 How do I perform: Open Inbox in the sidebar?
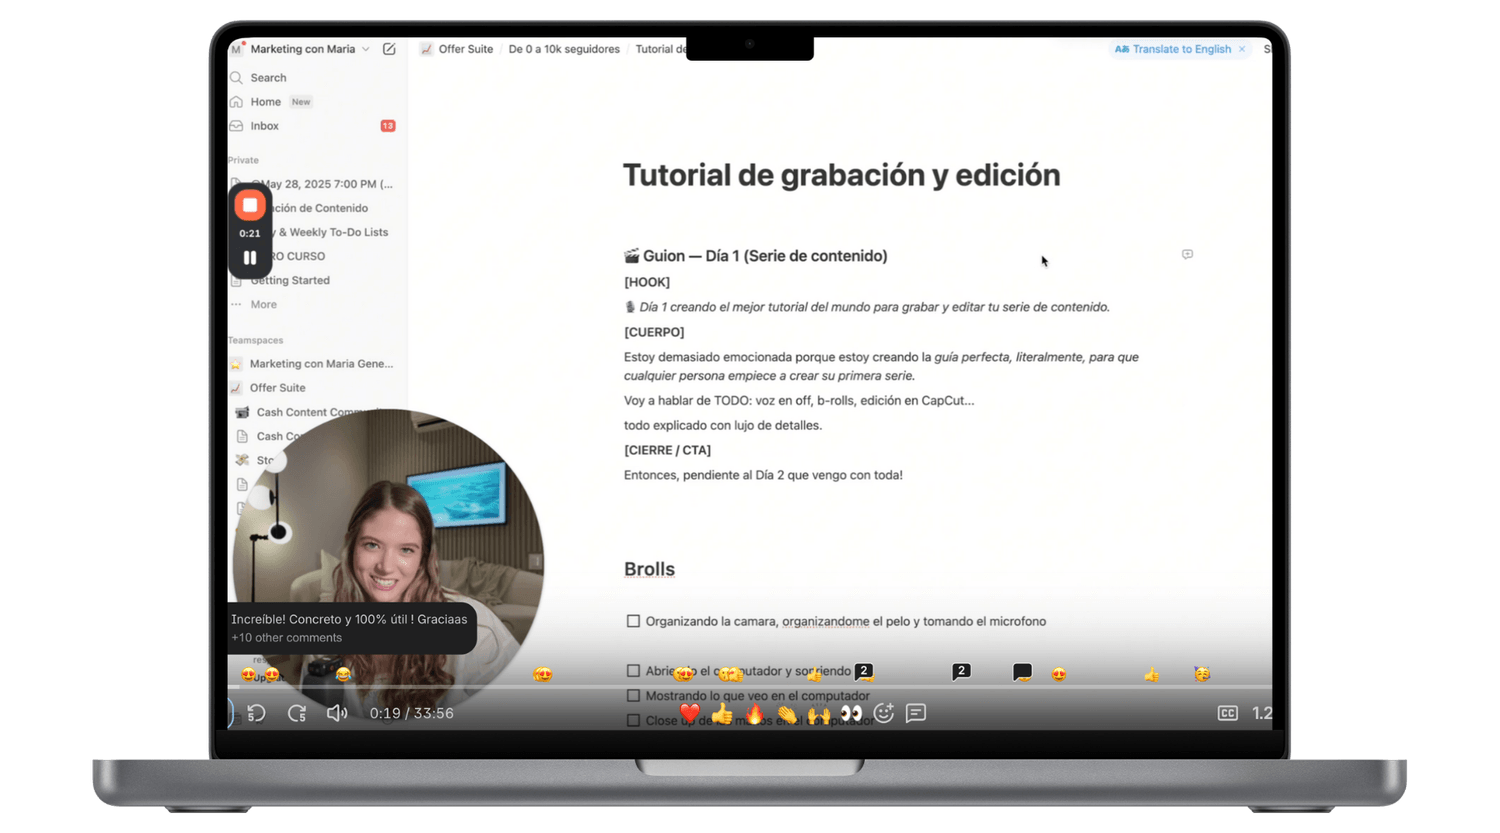264,126
